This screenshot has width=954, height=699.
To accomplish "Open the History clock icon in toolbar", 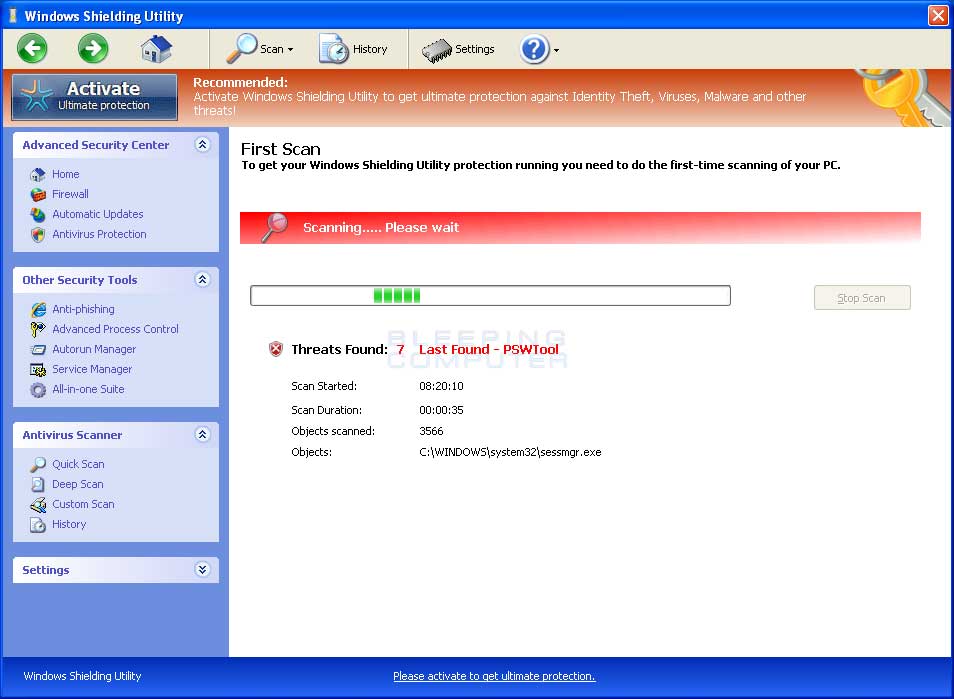I will 333,49.
